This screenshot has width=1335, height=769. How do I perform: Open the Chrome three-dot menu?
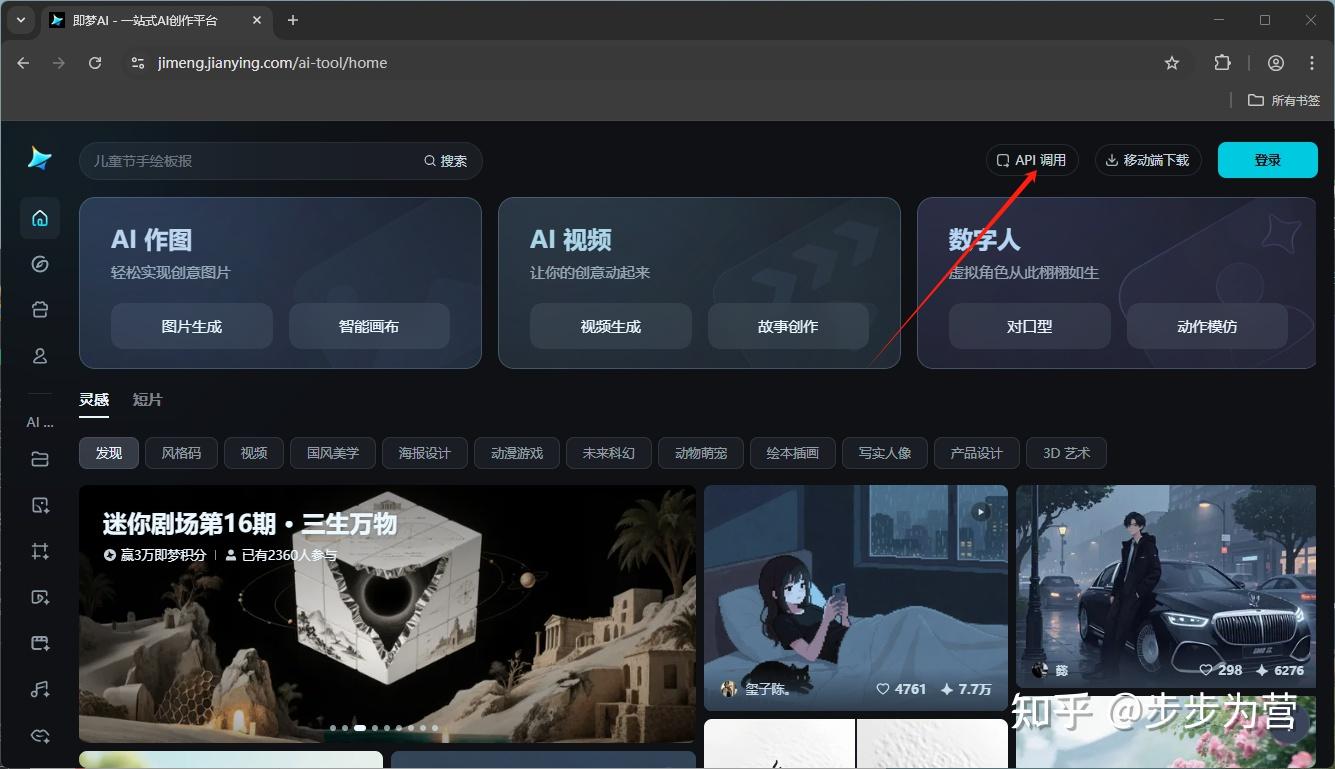tap(1312, 63)
